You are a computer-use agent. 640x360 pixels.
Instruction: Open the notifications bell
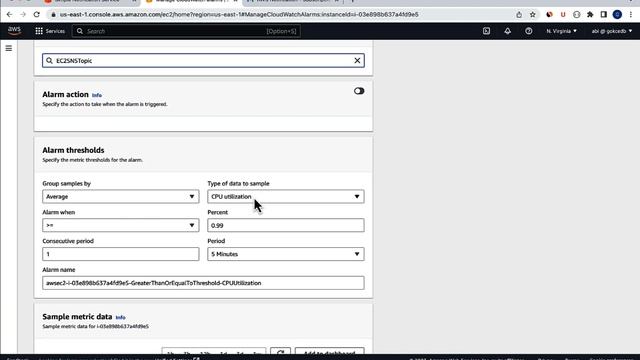click(x=507, y=31)
